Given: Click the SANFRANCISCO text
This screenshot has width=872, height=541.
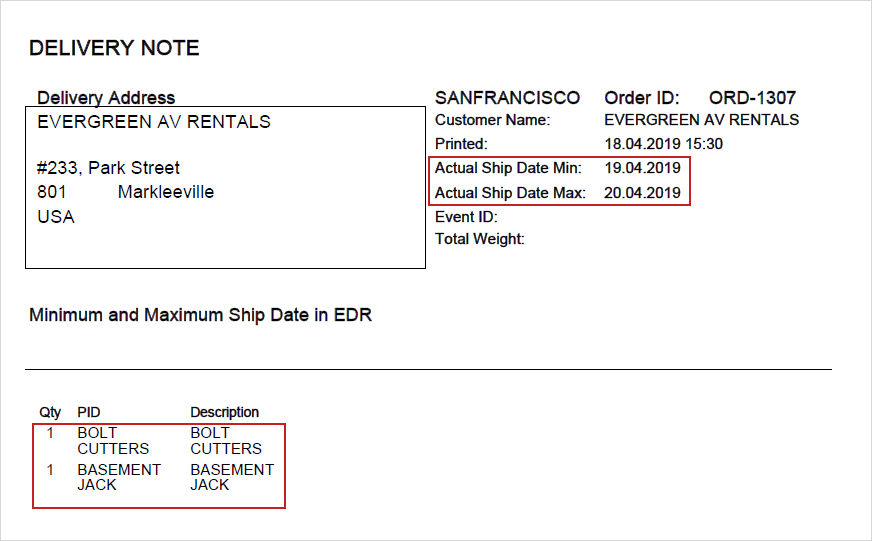Looking at the screenshot, I should click(x=507, y=98).
